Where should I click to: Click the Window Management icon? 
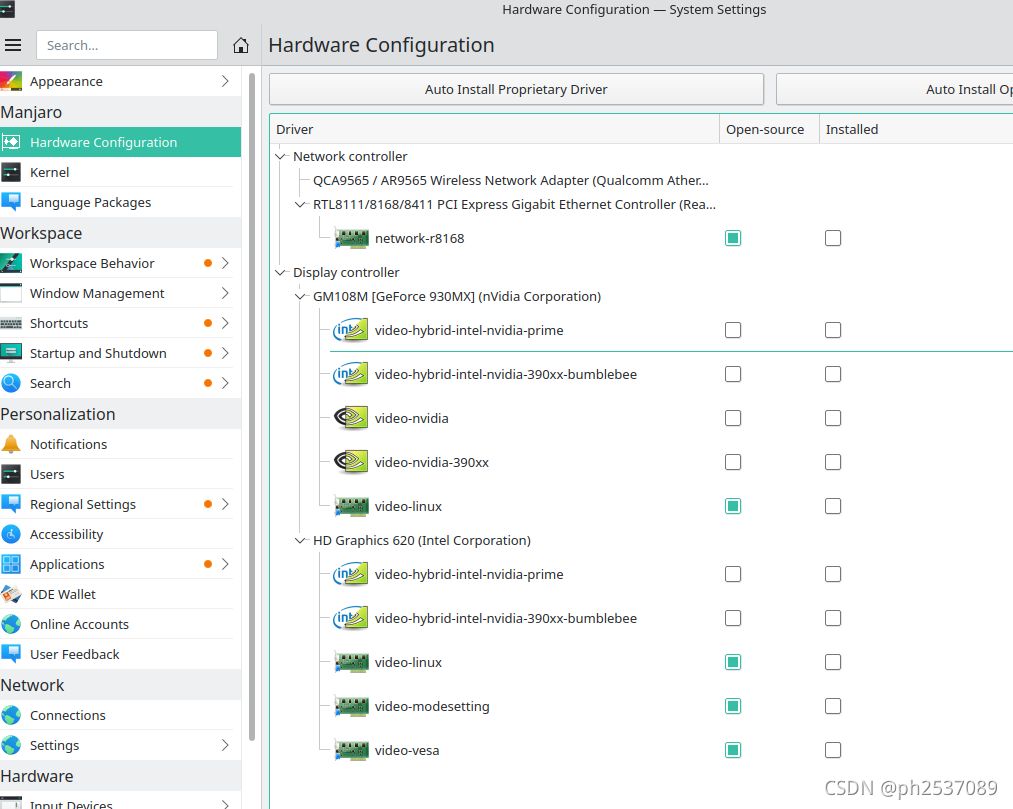[x=11, y=293]
